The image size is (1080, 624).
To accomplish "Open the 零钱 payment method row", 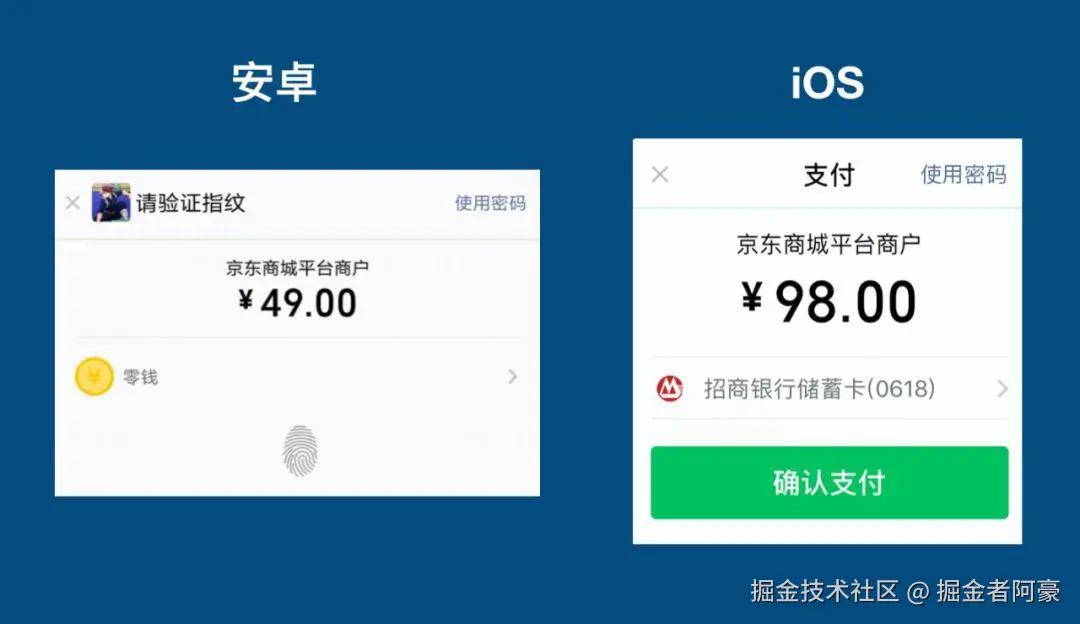I will (298, 377).
